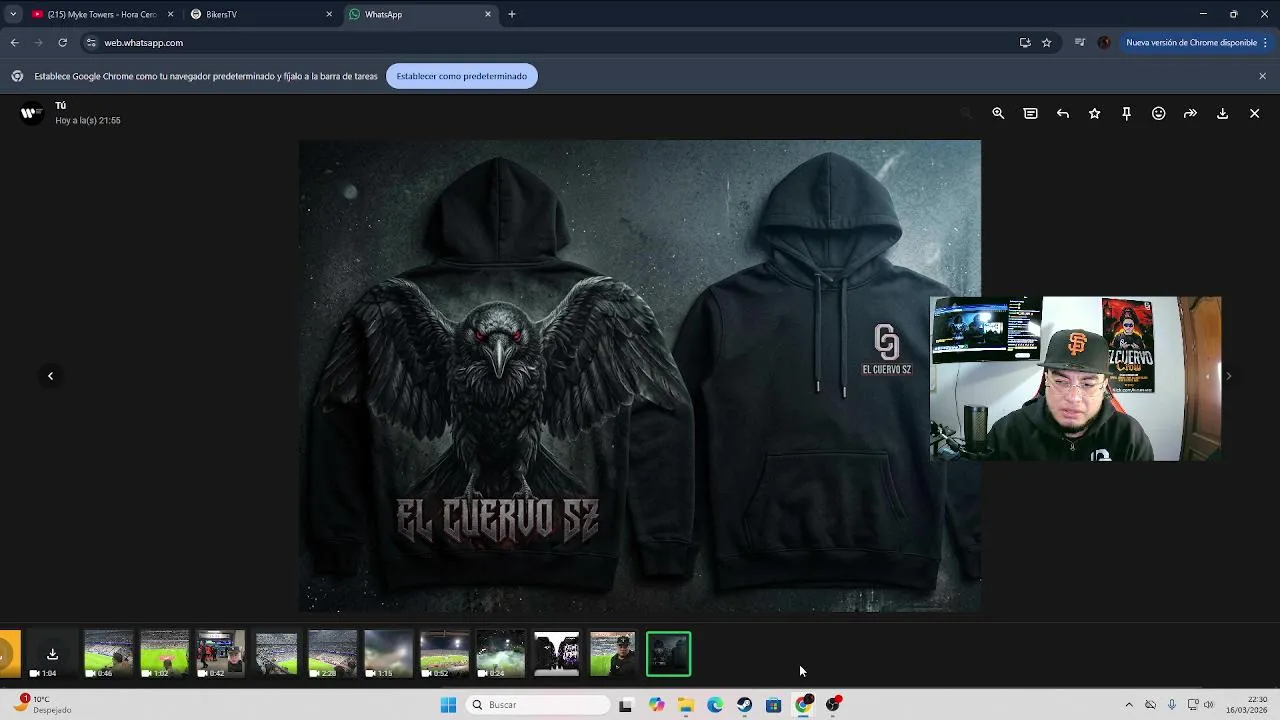Close the Myke Towers YouTube tab
This screenshot has width=1280, height=720.
170,14
